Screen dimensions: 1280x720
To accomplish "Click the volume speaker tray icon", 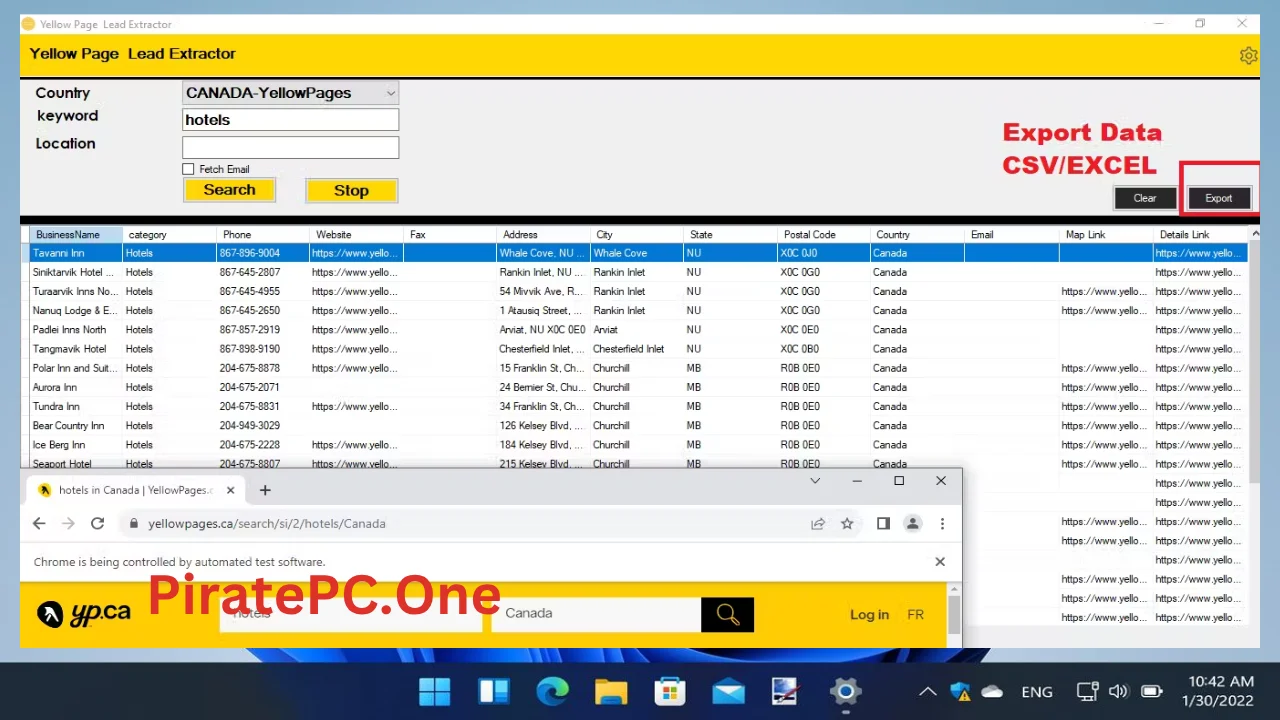I will click(x=1118, y=692).
